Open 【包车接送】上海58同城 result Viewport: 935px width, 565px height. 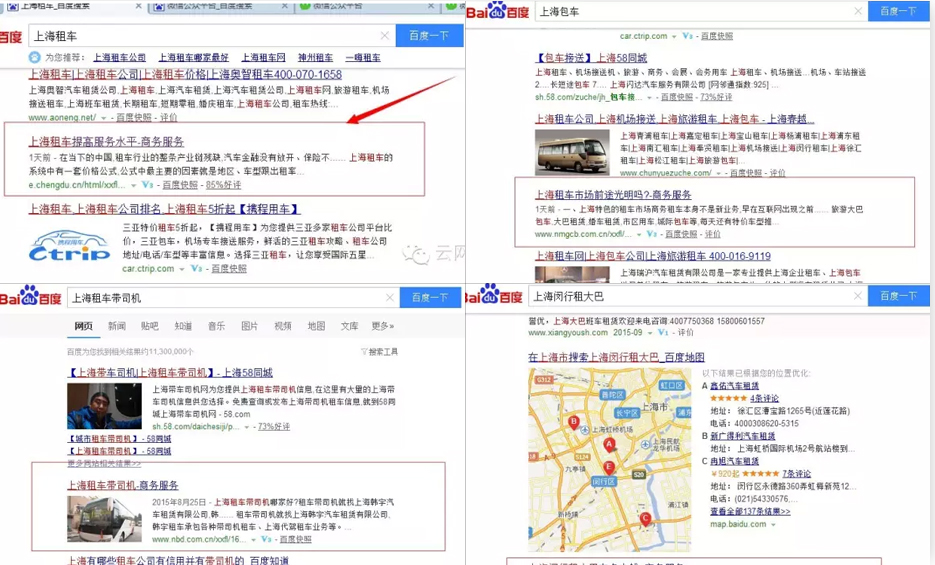591,58
